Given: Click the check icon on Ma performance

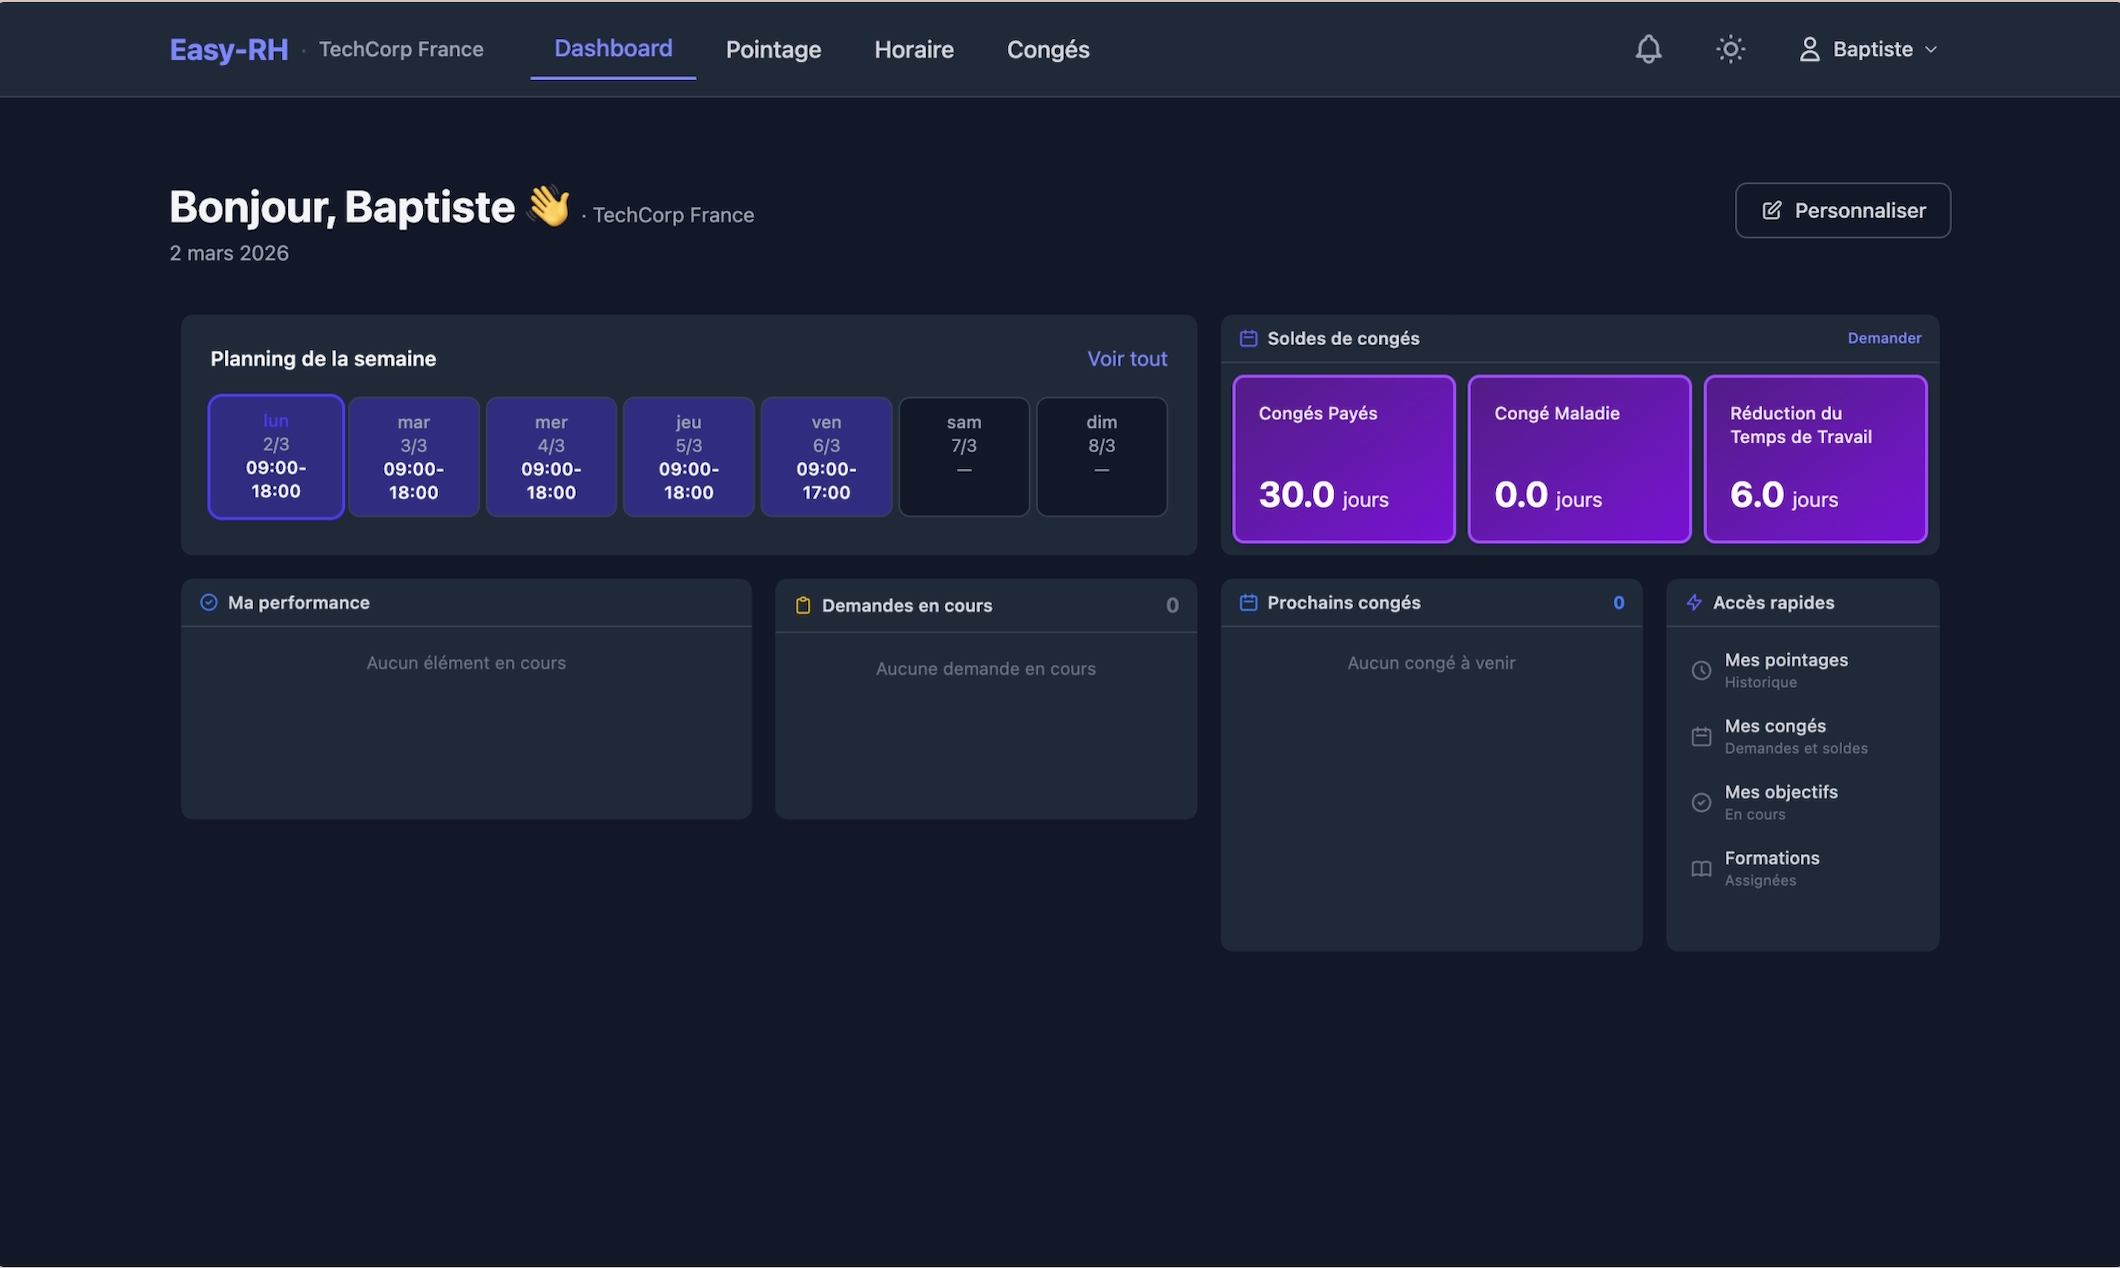Looking at the screenshot, I should [209, 602].
